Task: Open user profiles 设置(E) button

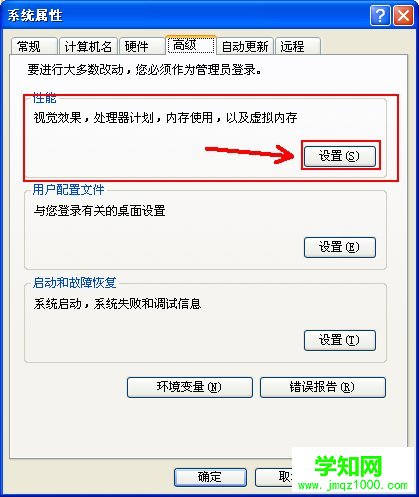Action: [340, 247]
